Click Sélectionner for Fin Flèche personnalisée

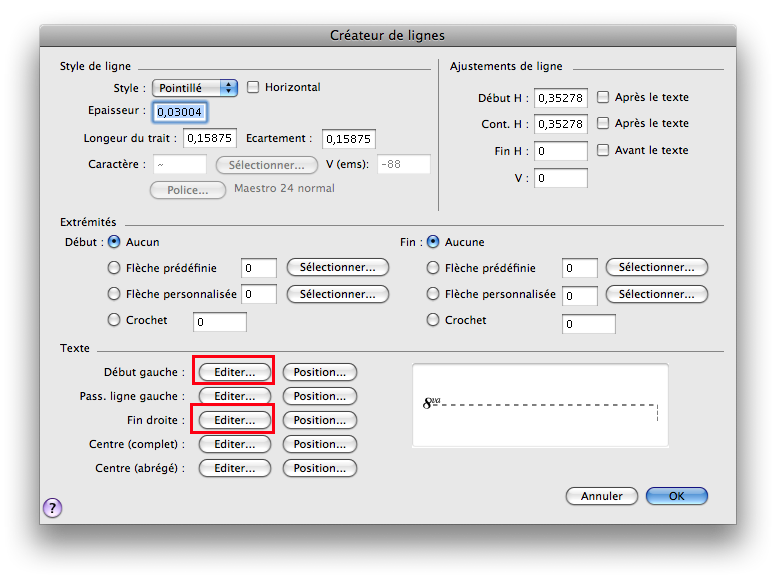tap(656, 295)
